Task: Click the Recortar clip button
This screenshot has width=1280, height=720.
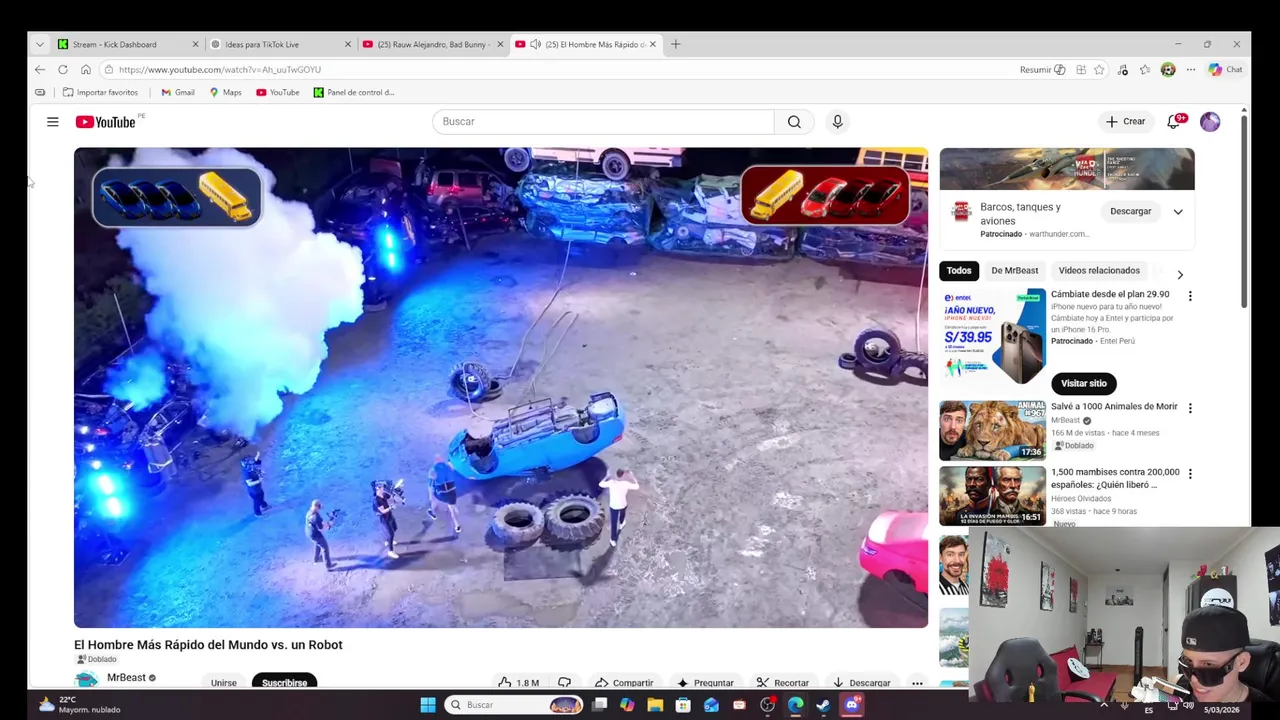Action: coord(783,682)
